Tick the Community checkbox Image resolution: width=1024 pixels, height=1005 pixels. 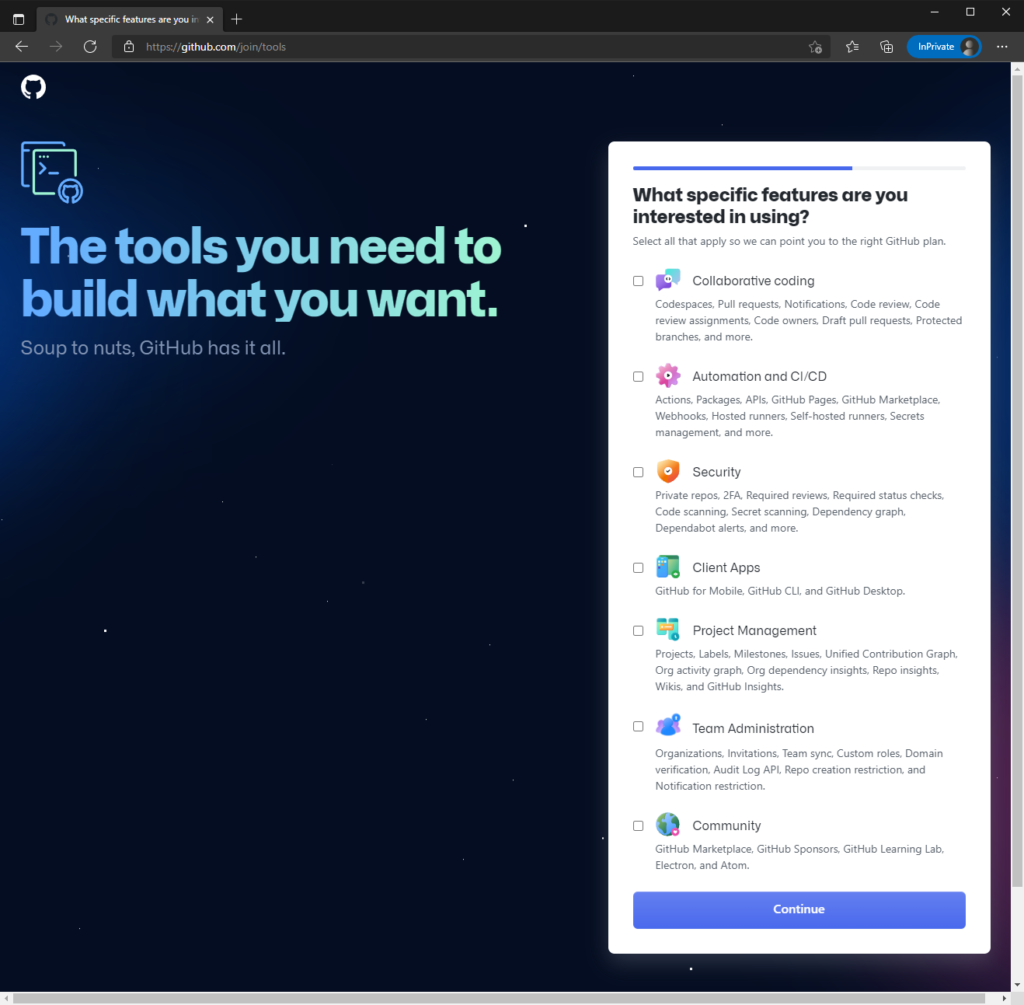[x=638, y=826]
